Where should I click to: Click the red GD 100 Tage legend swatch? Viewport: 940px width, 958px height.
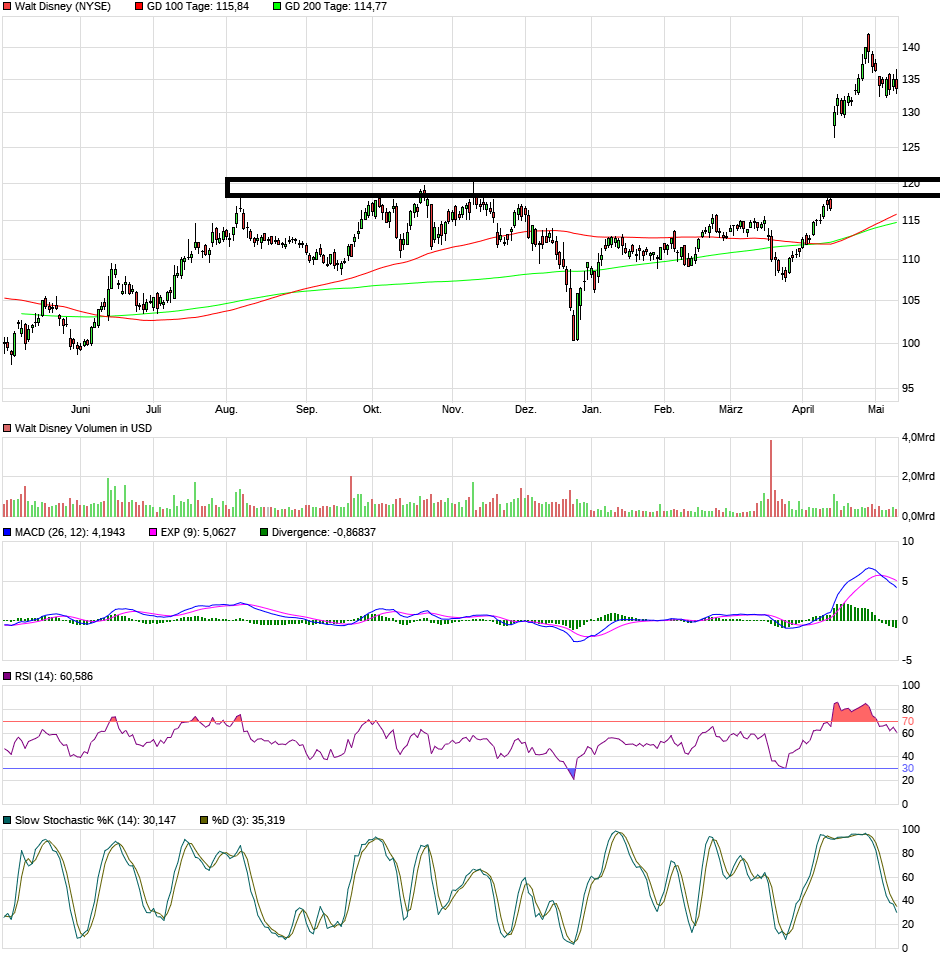tap(139, 7)
